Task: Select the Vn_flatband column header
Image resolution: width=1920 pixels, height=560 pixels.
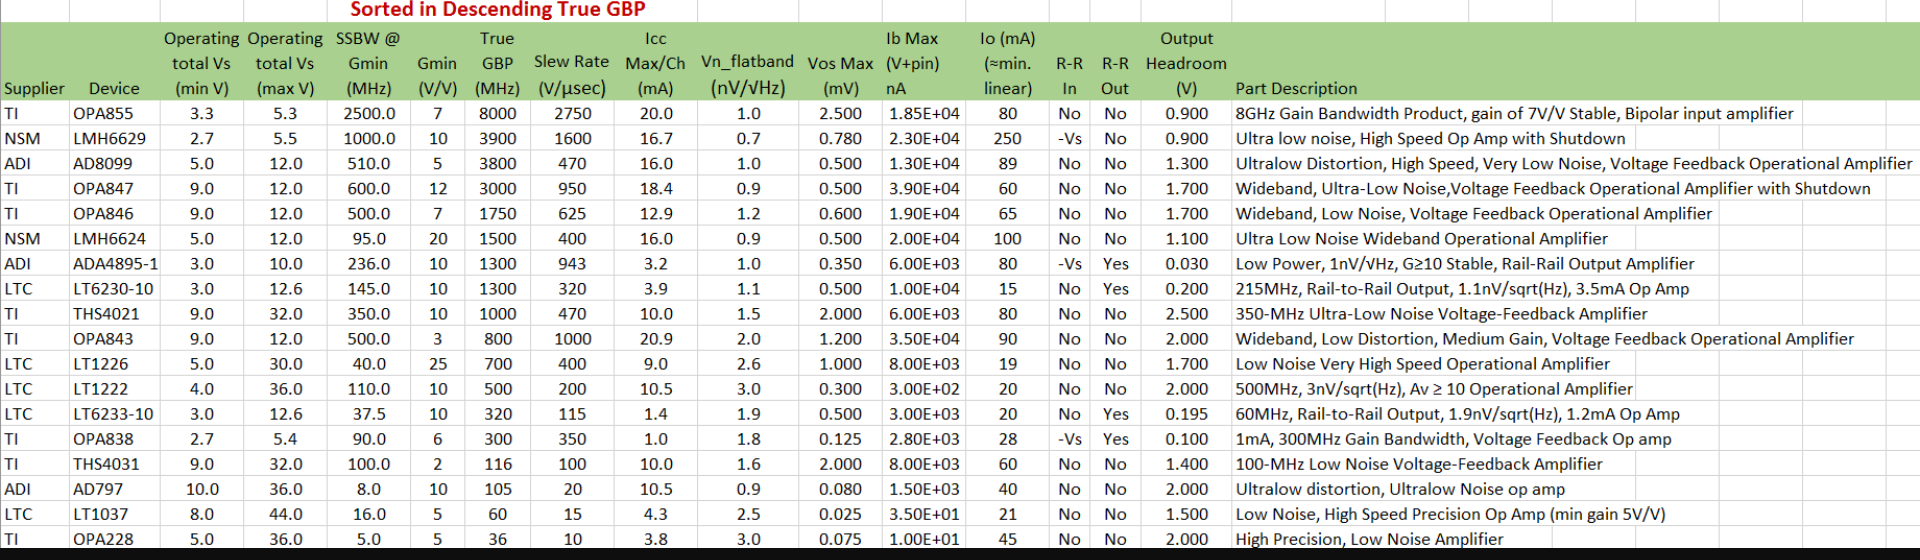Action: point(747,63)
